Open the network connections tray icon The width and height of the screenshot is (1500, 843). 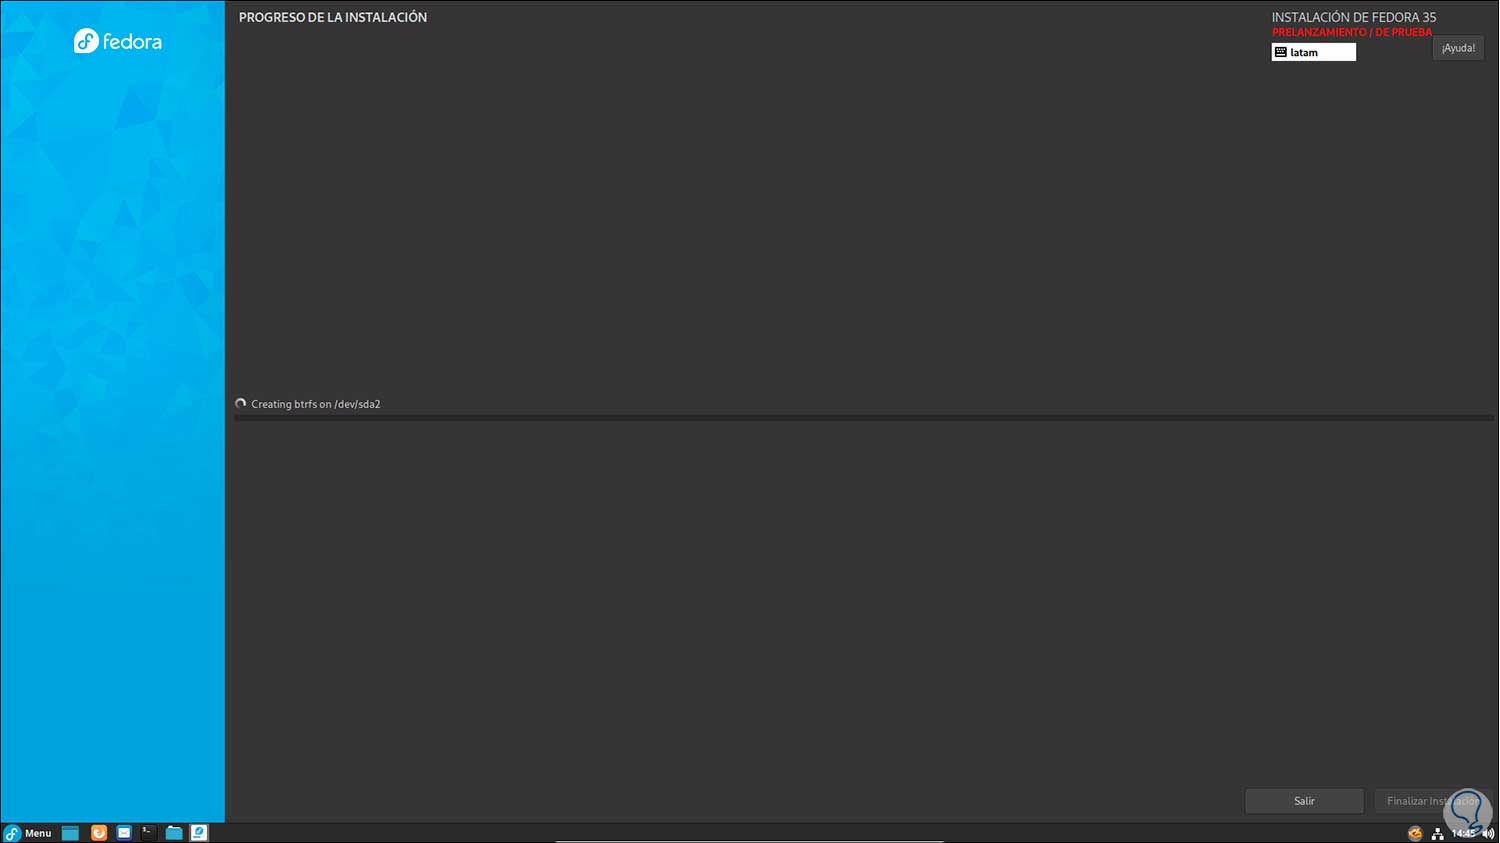[x=1438, y=833]
